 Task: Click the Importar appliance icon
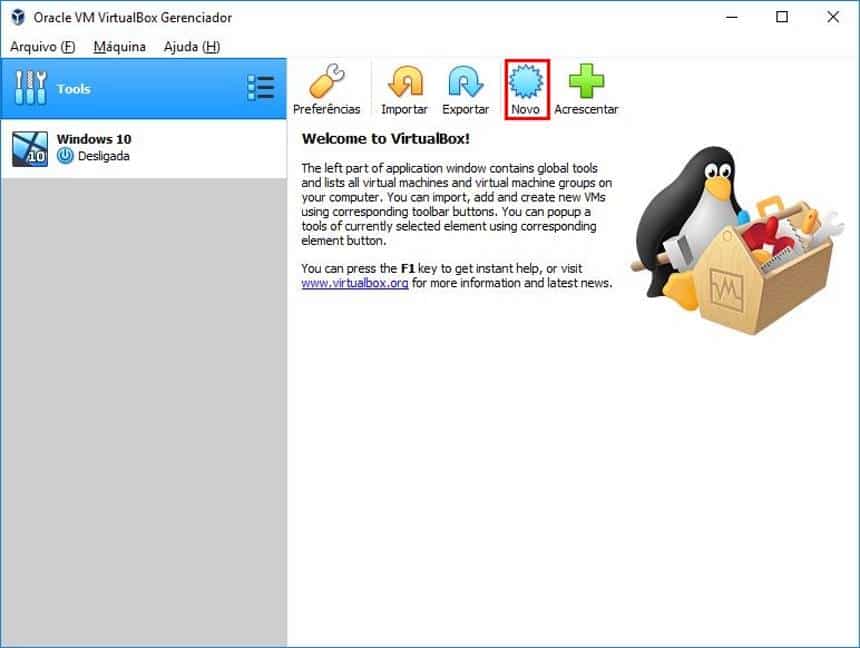point(404,89)
